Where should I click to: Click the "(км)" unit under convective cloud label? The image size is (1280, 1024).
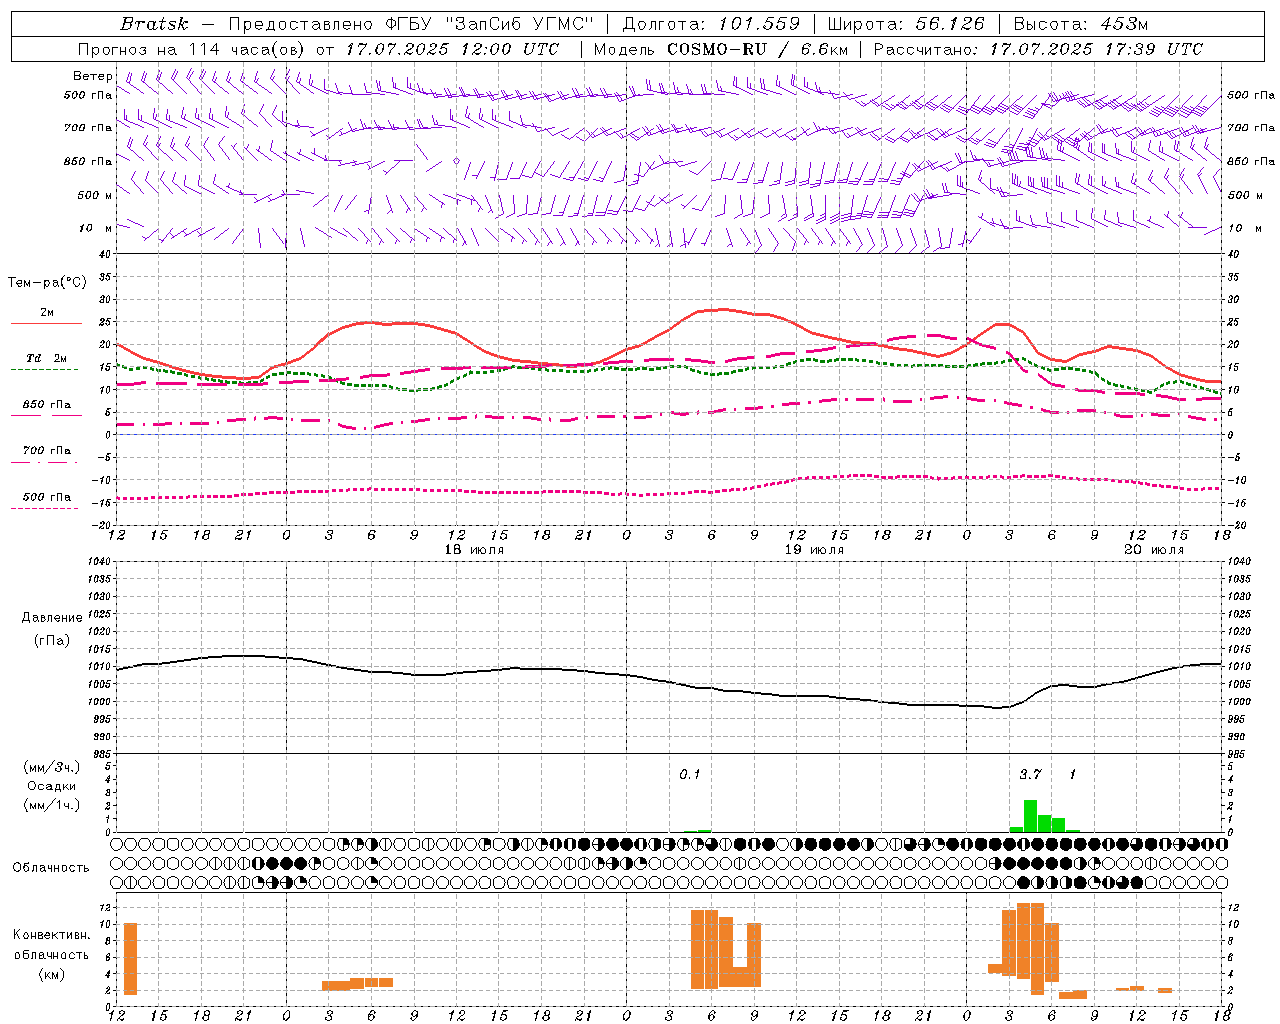(x=52, y=974)
